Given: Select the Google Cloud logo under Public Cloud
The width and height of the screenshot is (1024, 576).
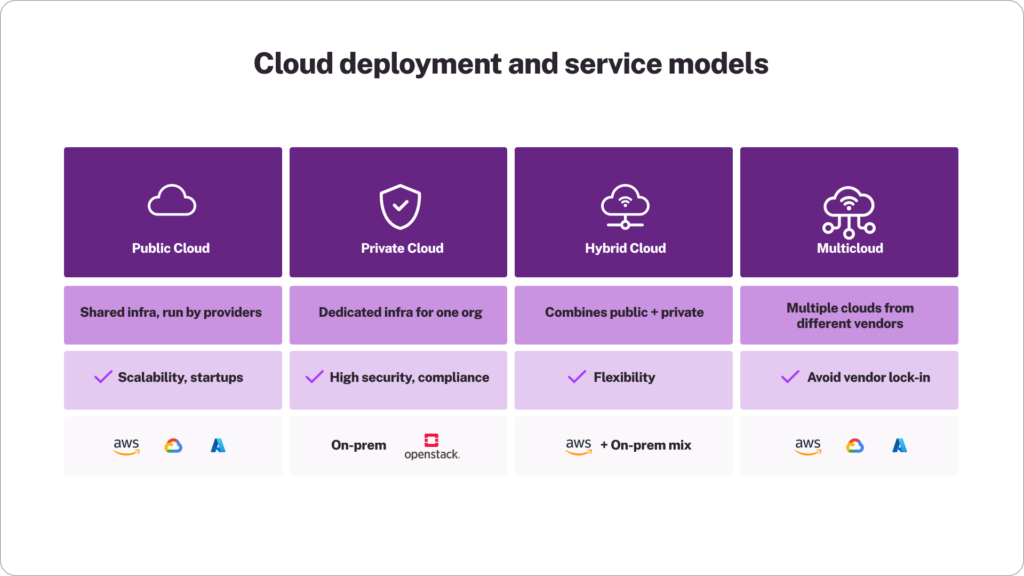Looking at the screenshot, I should (172, 444).
